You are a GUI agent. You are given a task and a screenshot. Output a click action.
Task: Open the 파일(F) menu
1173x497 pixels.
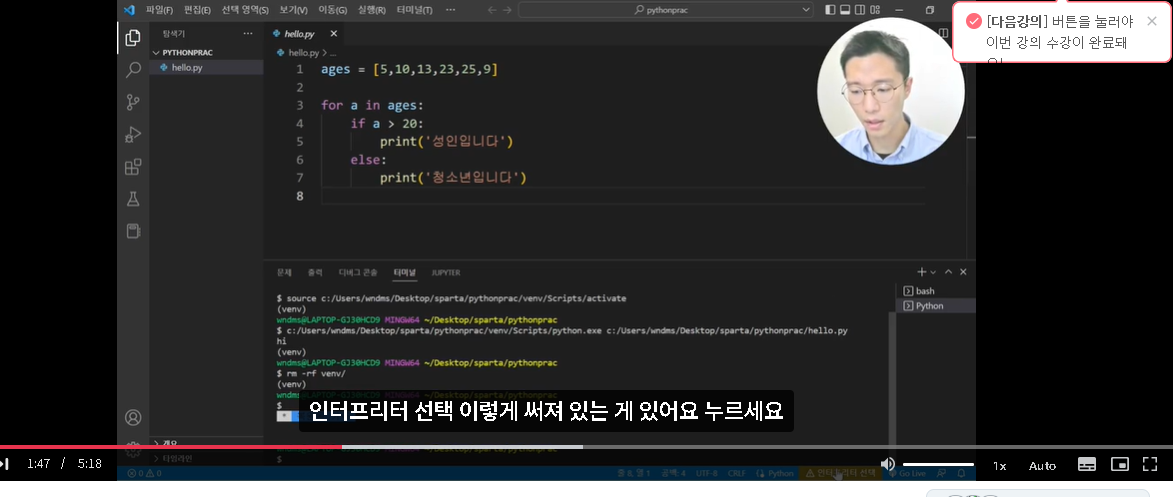(159, 10)
